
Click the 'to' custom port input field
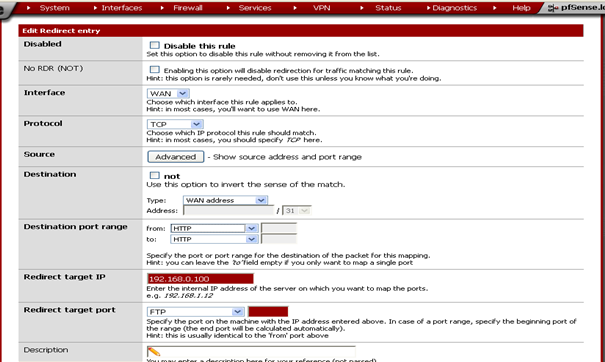279,239
